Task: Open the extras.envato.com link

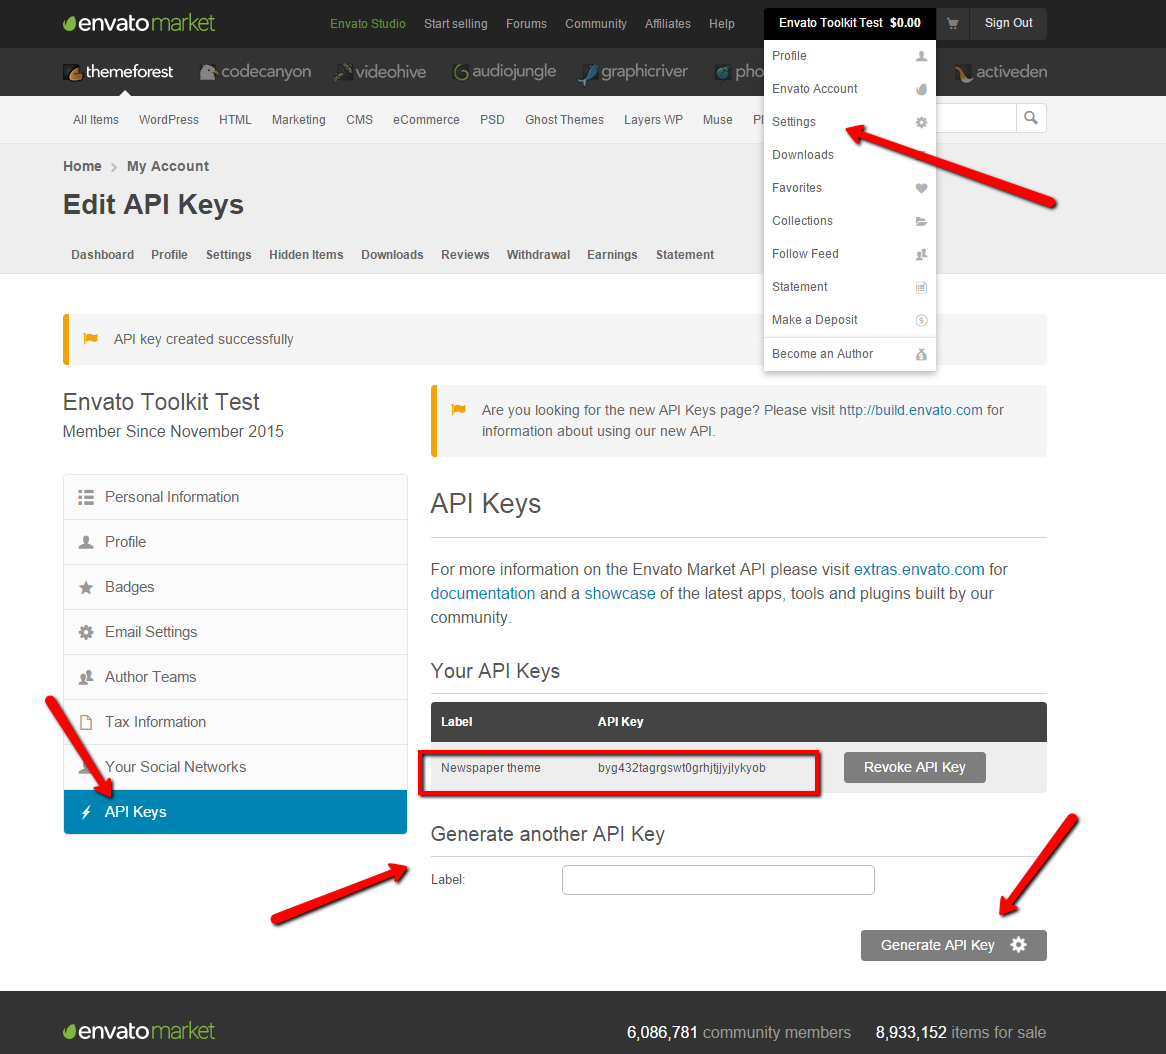Action: [919, 570]
